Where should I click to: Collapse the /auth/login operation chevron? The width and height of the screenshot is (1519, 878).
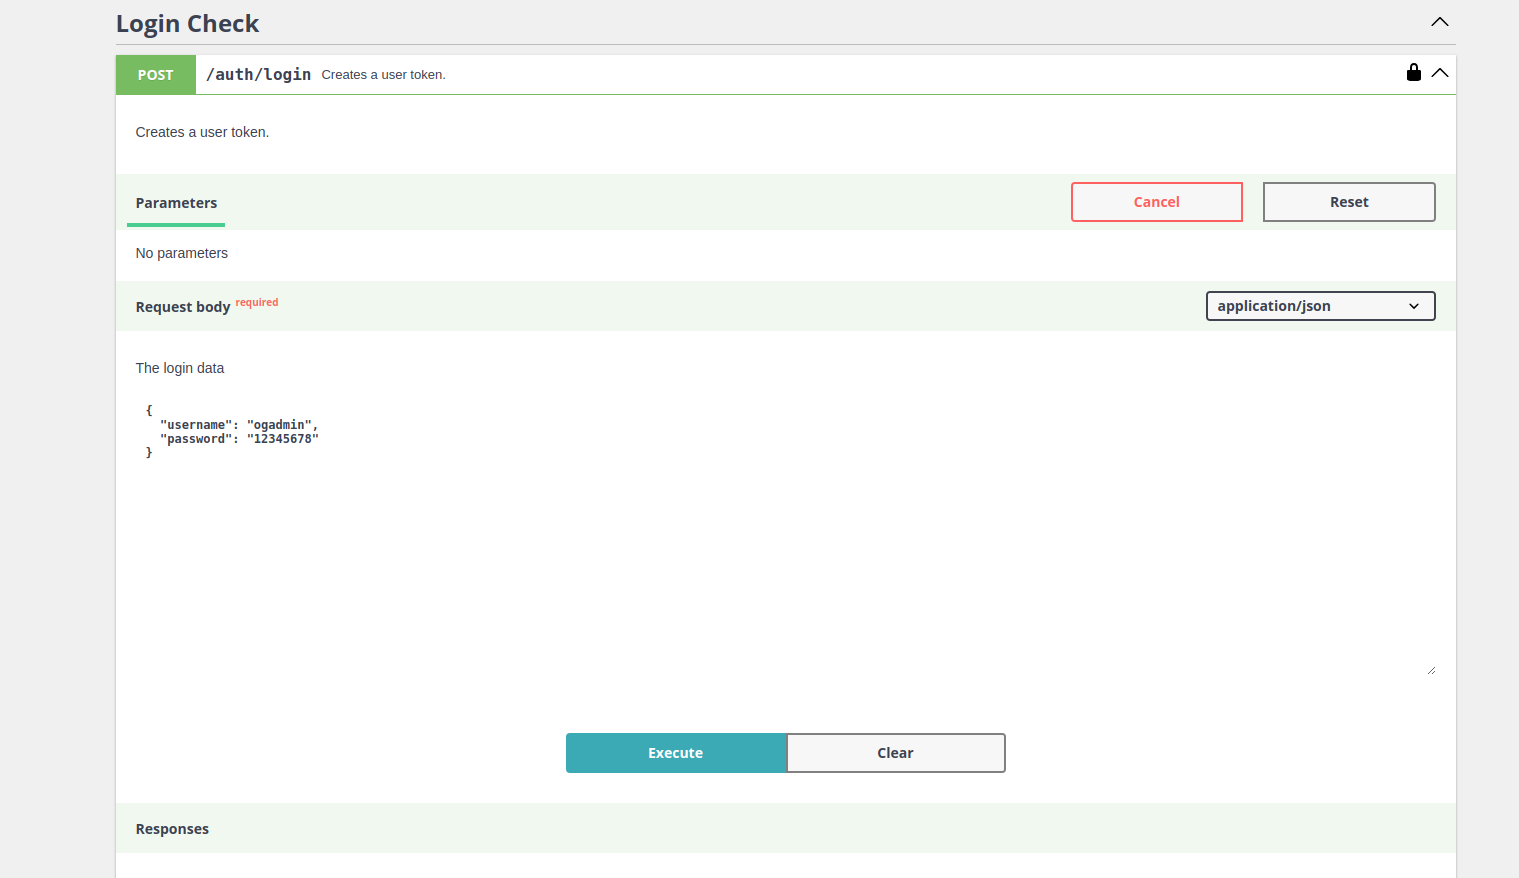click(1440, 73)
